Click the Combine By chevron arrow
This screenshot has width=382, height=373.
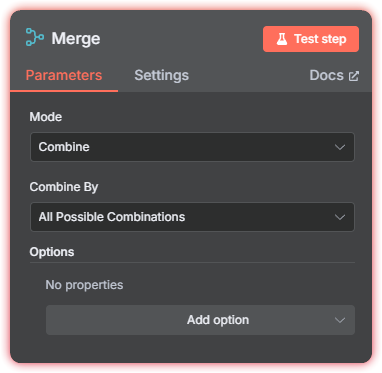click(x=340, y=217)
